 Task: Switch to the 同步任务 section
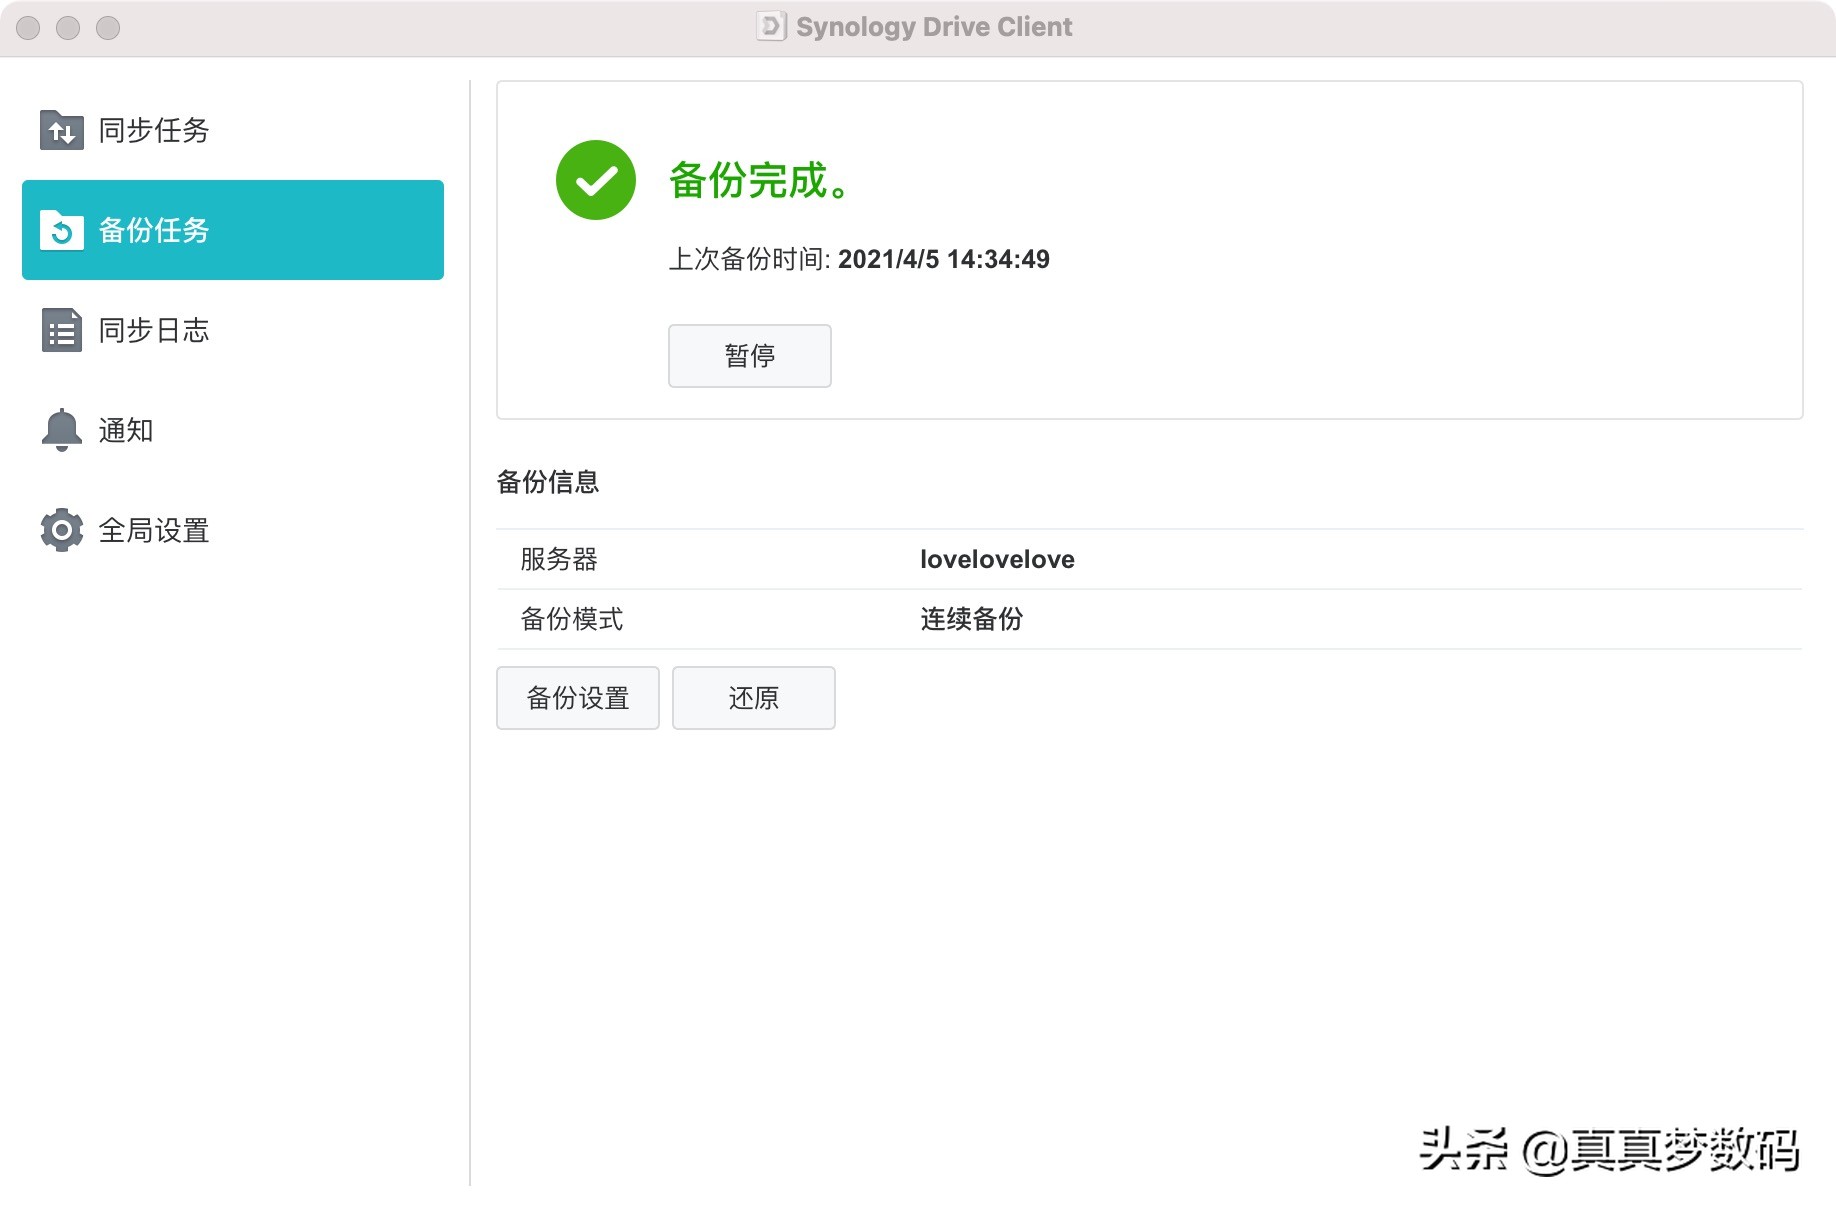(x=152, y=130)
